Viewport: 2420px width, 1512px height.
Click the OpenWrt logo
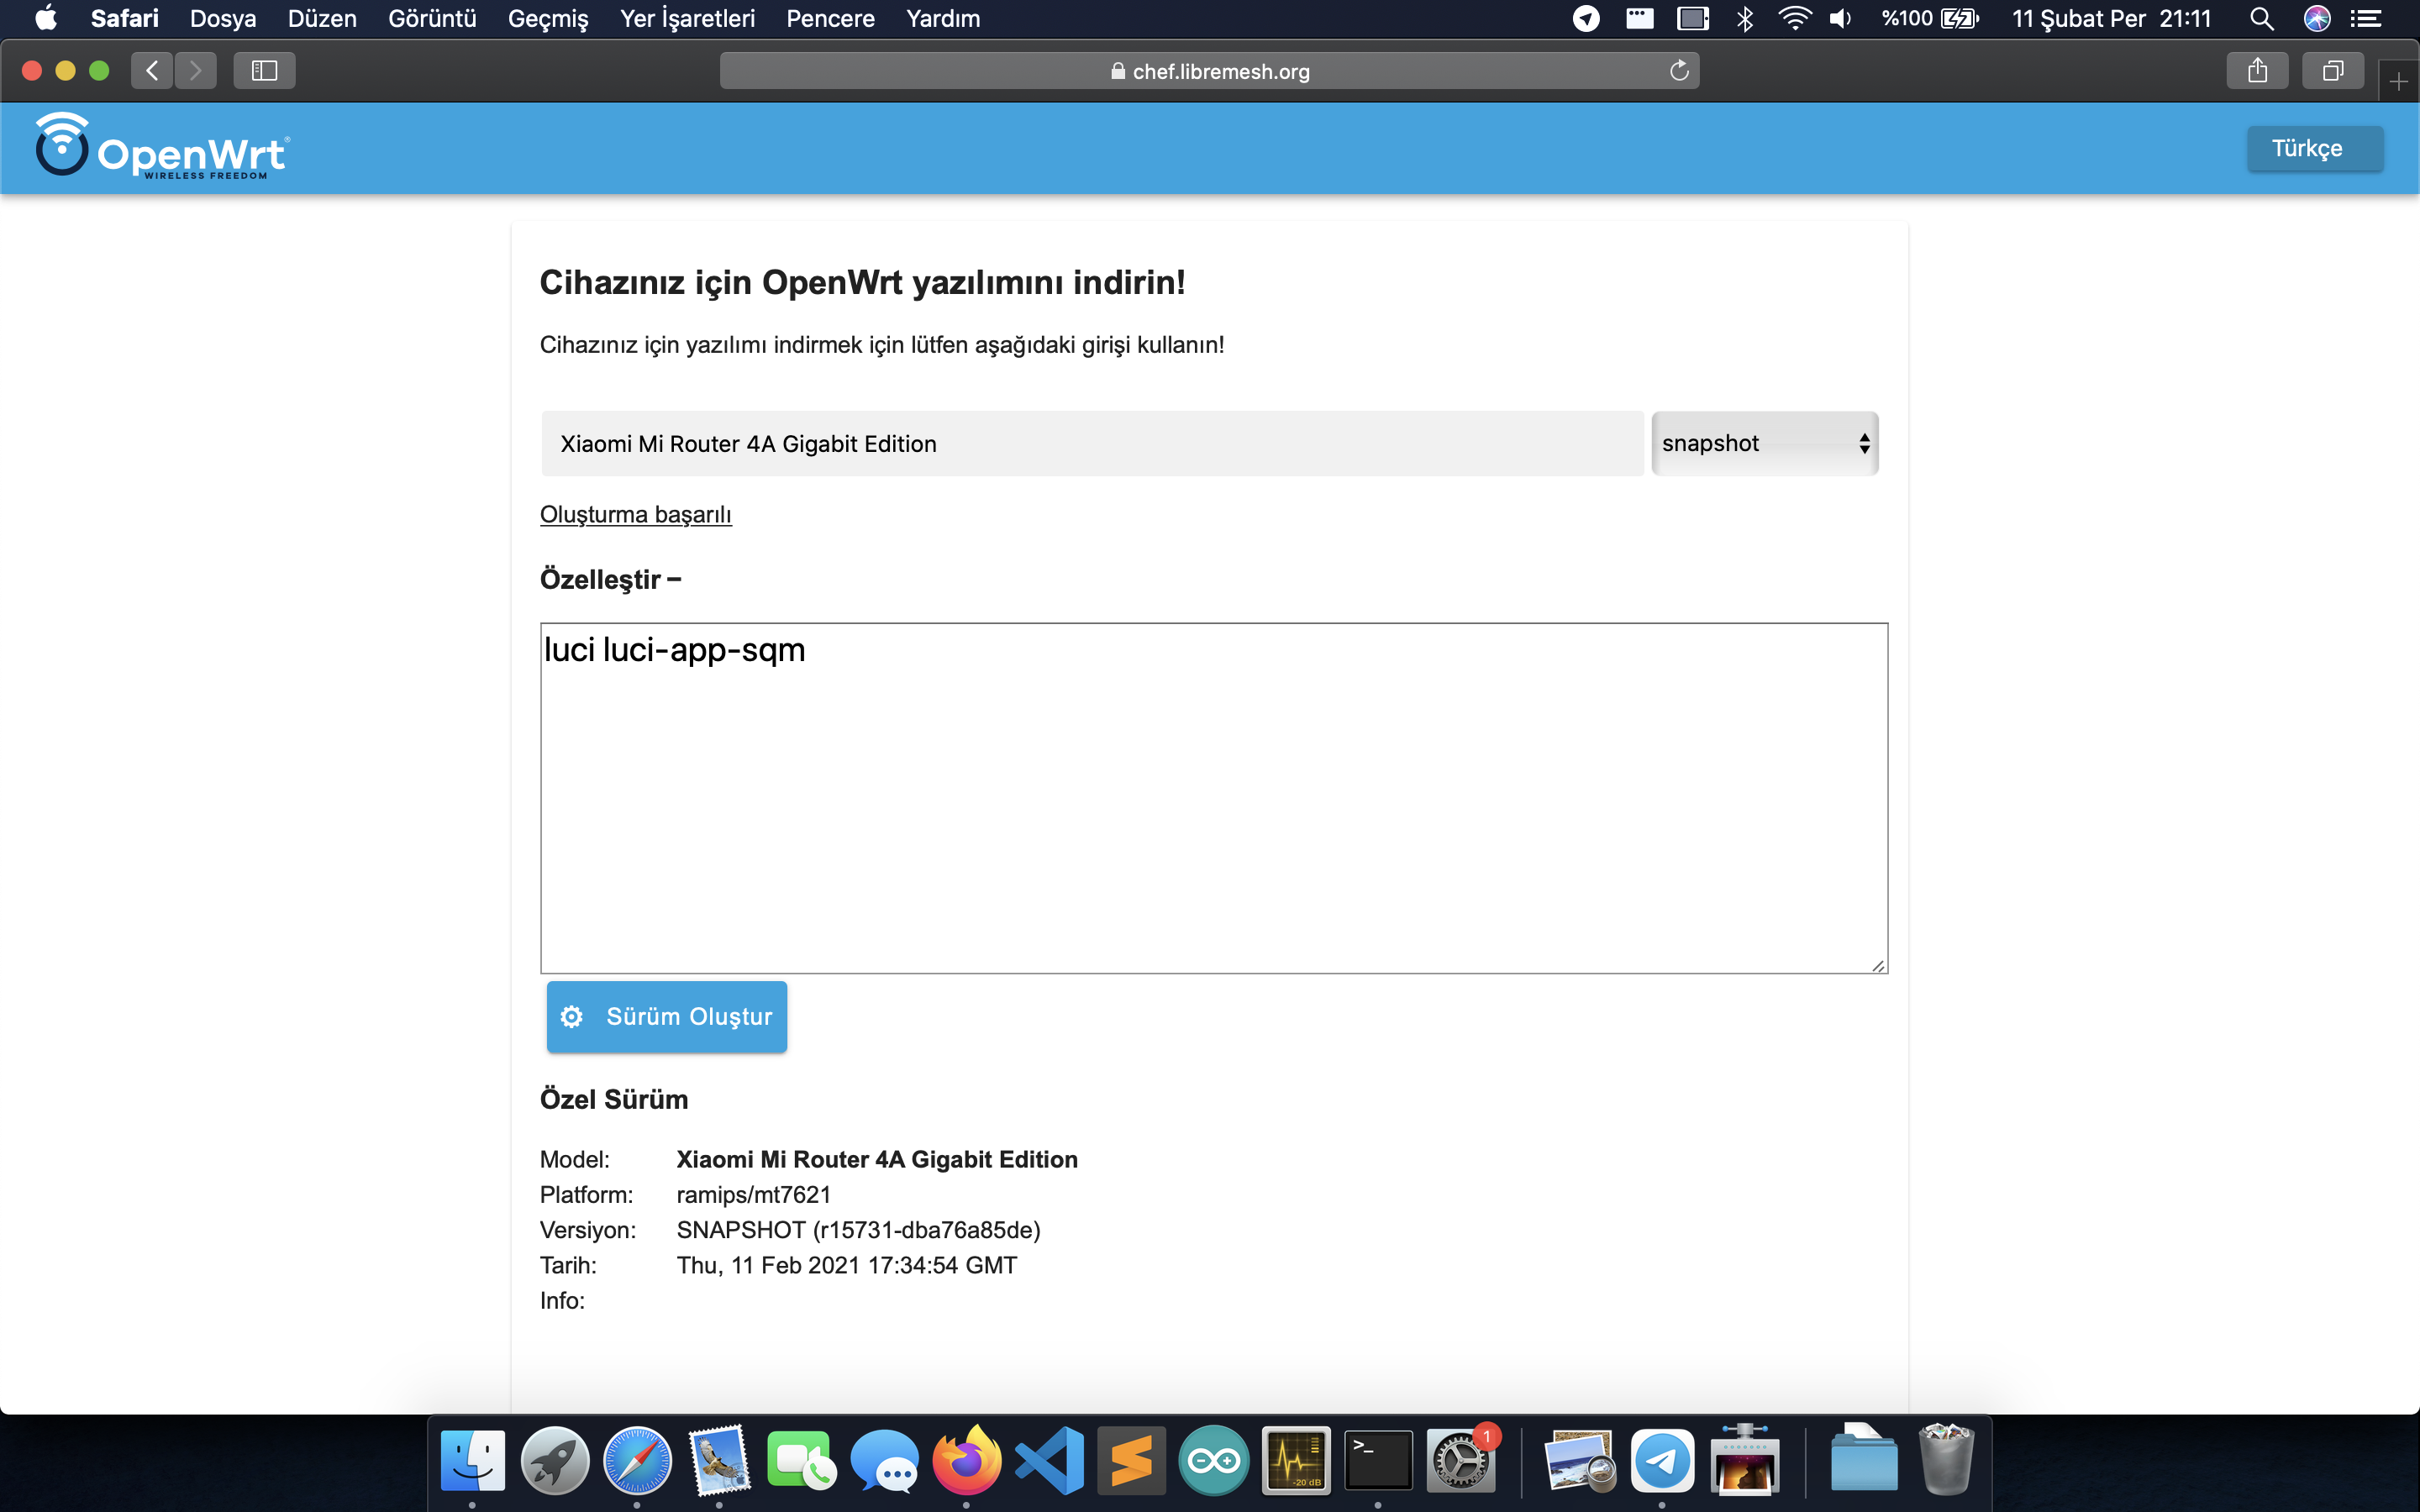coord(163,147)
